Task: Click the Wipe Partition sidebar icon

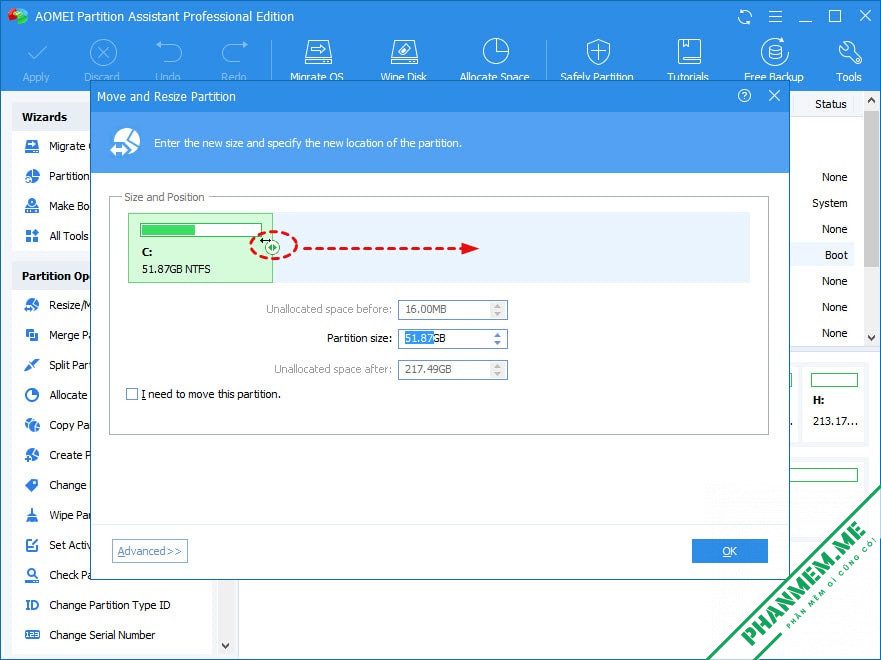Action: tap(32, 515)
